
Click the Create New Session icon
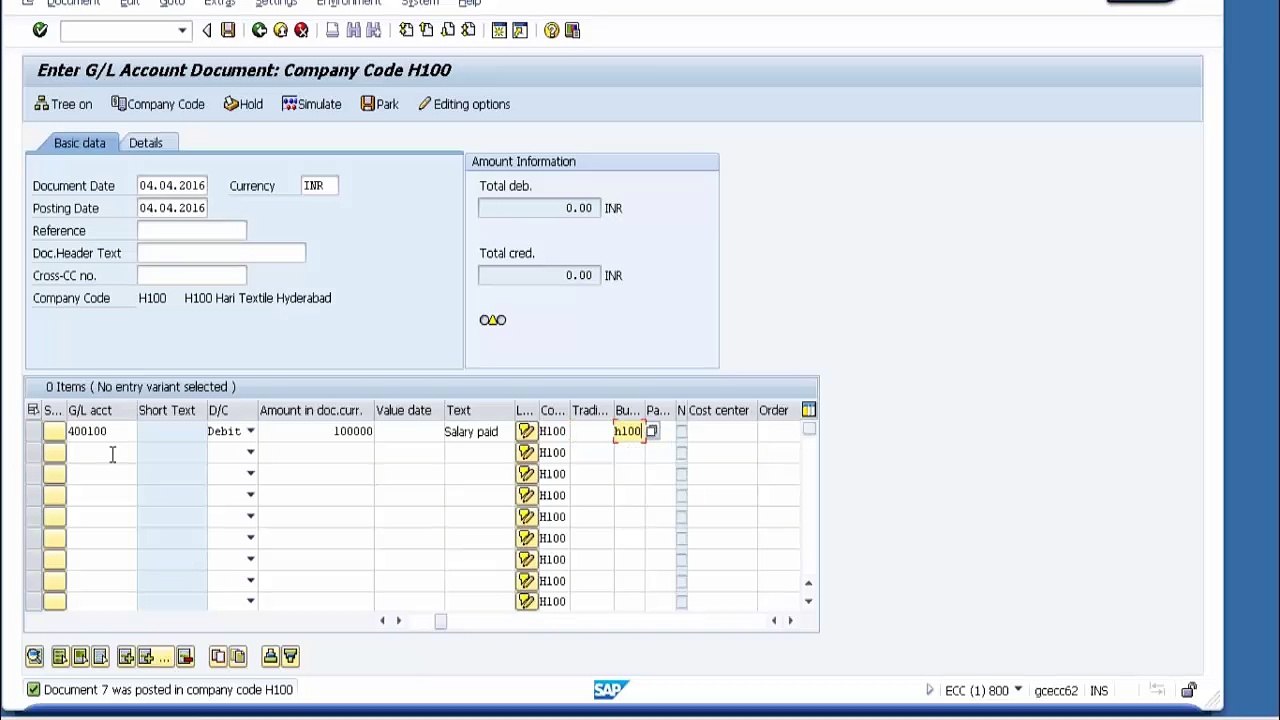point(499,30)
